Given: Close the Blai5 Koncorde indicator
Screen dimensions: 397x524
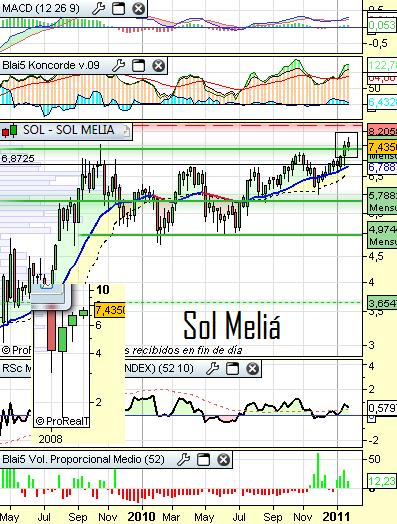Looking at the screenshot, I should (x=159, y=66).
